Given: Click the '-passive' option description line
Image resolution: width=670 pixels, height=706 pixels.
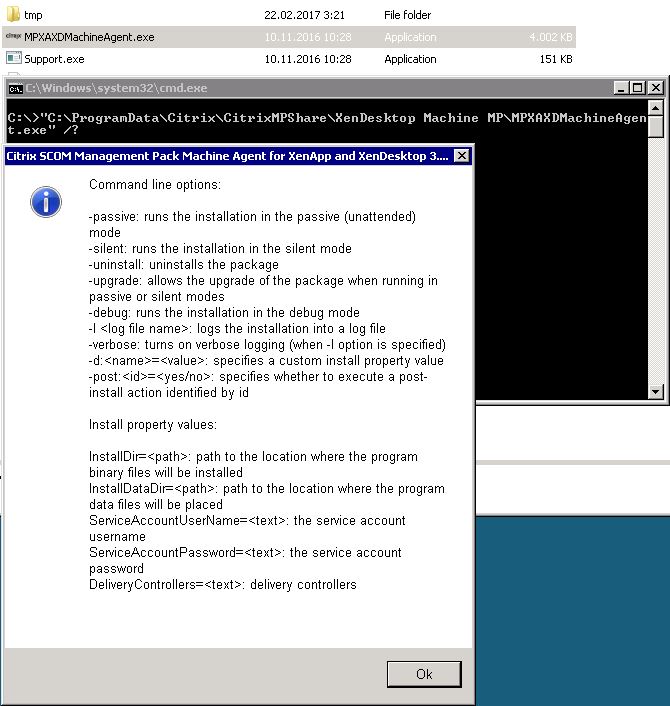Looking at the screenshot, I should (x=253, y=225).
